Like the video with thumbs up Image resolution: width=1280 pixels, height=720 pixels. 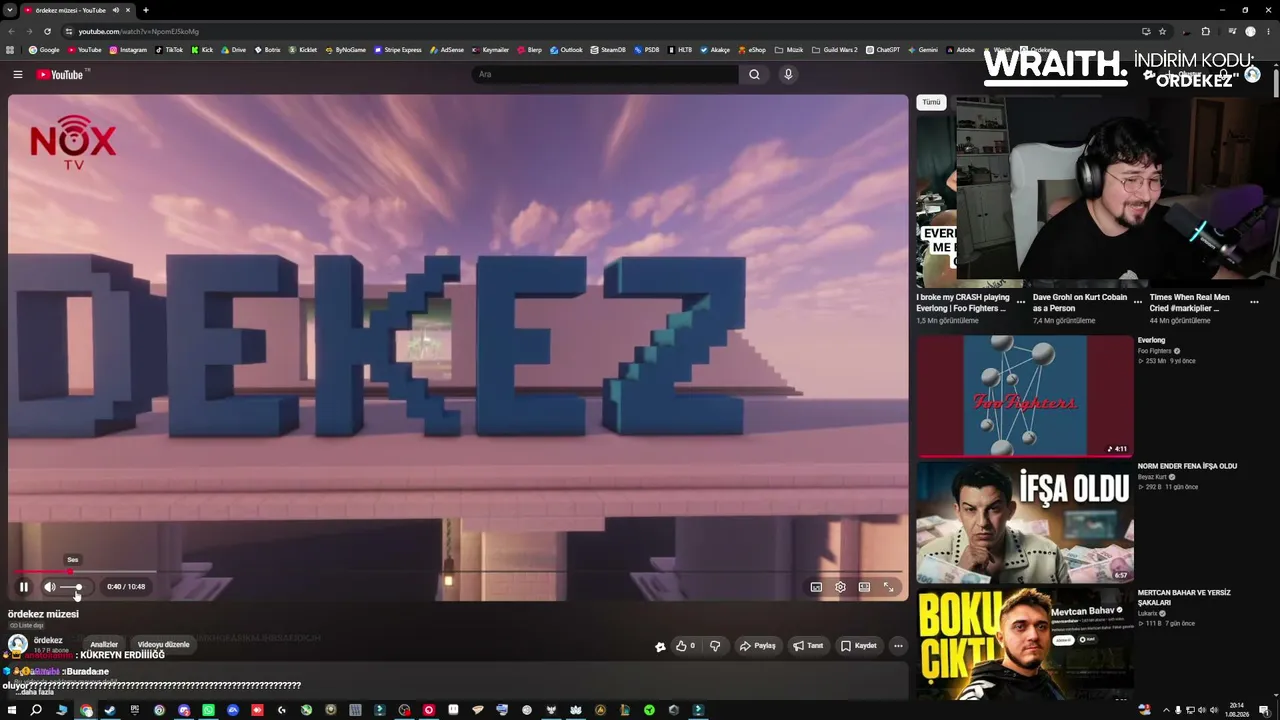click(x=685, y=646)
